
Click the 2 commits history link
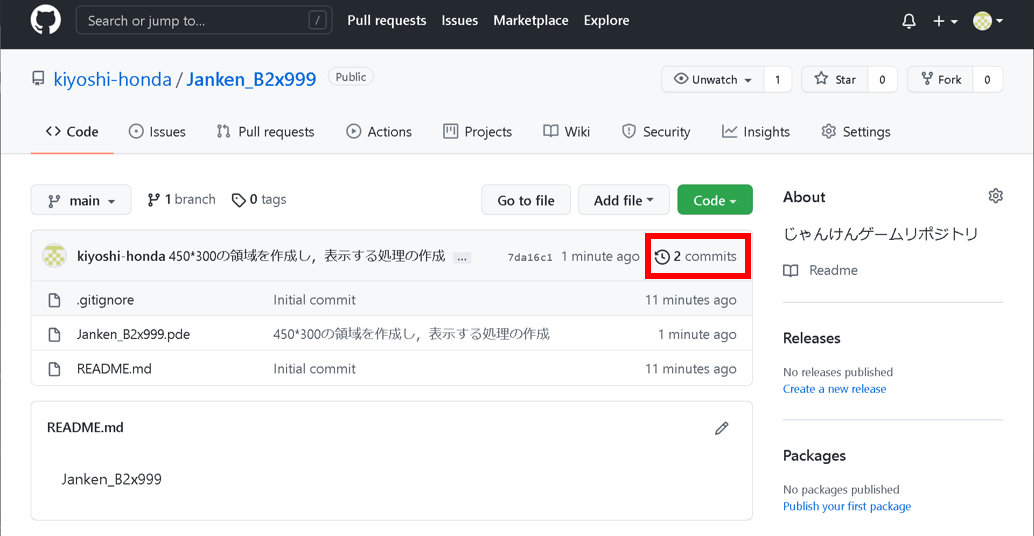click(696, 257)
